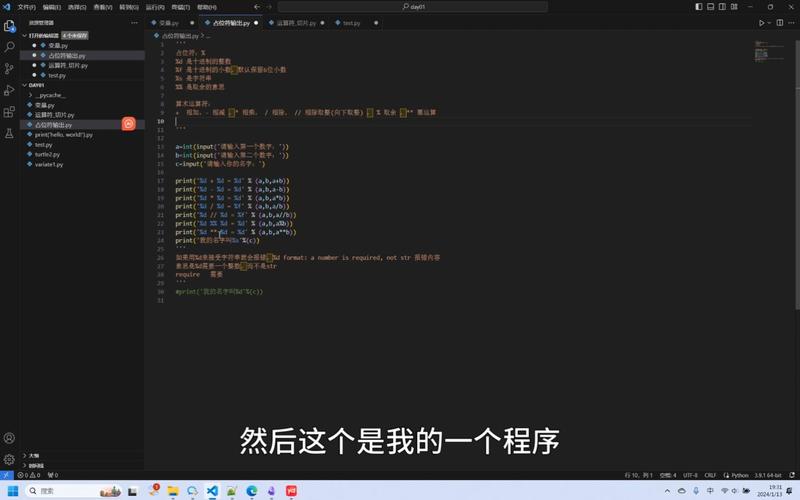Open the Run menu
Viewport: 800px width, 500px height.
pyautogui.click(x=155, y=7)
